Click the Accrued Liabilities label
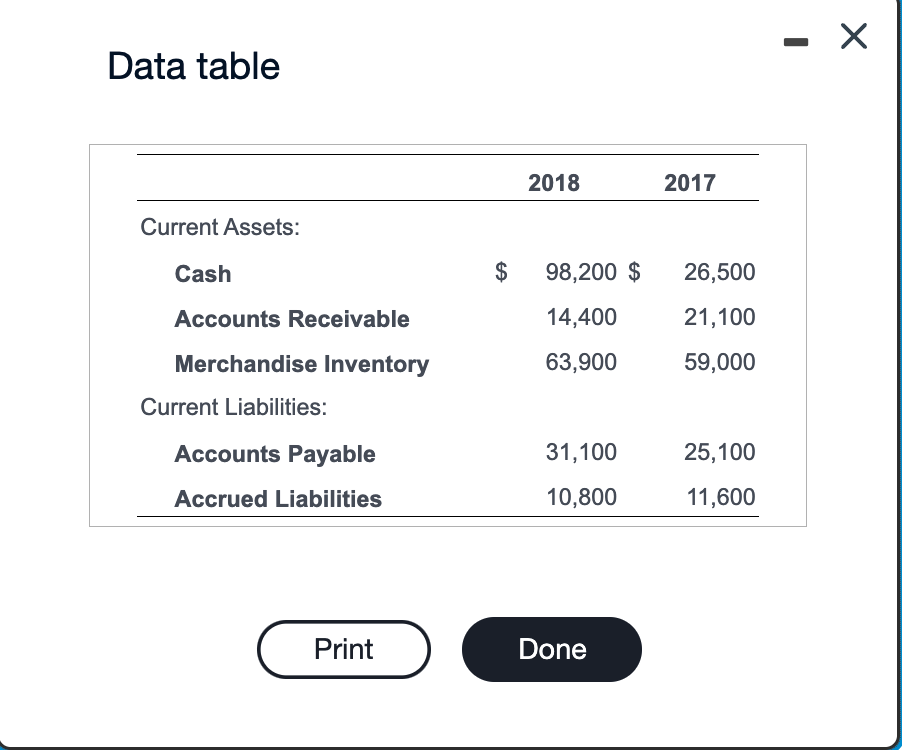 coord(278,499)
